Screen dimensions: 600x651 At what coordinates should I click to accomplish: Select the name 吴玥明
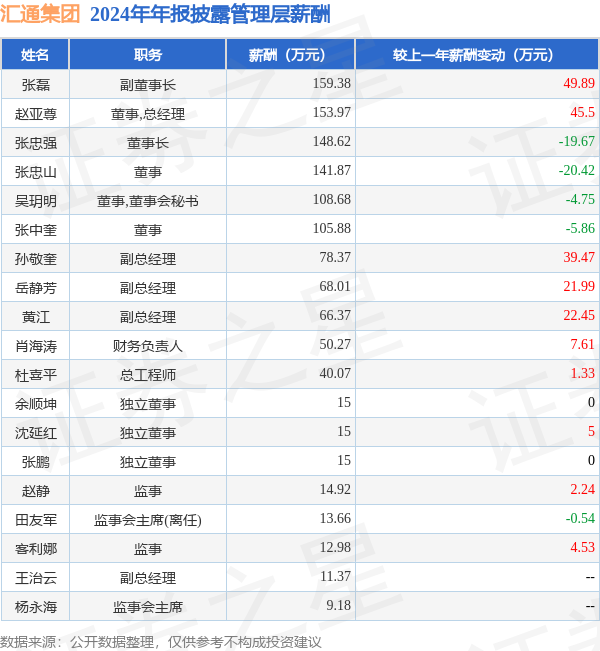36,201
